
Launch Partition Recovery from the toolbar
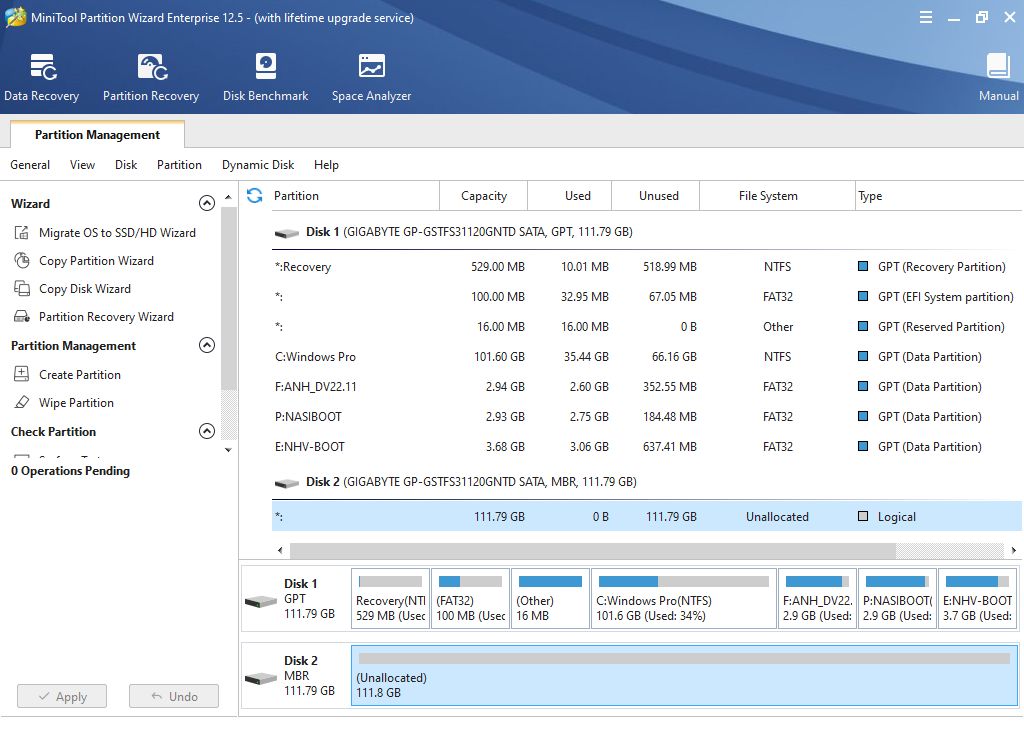click(151, 77)
